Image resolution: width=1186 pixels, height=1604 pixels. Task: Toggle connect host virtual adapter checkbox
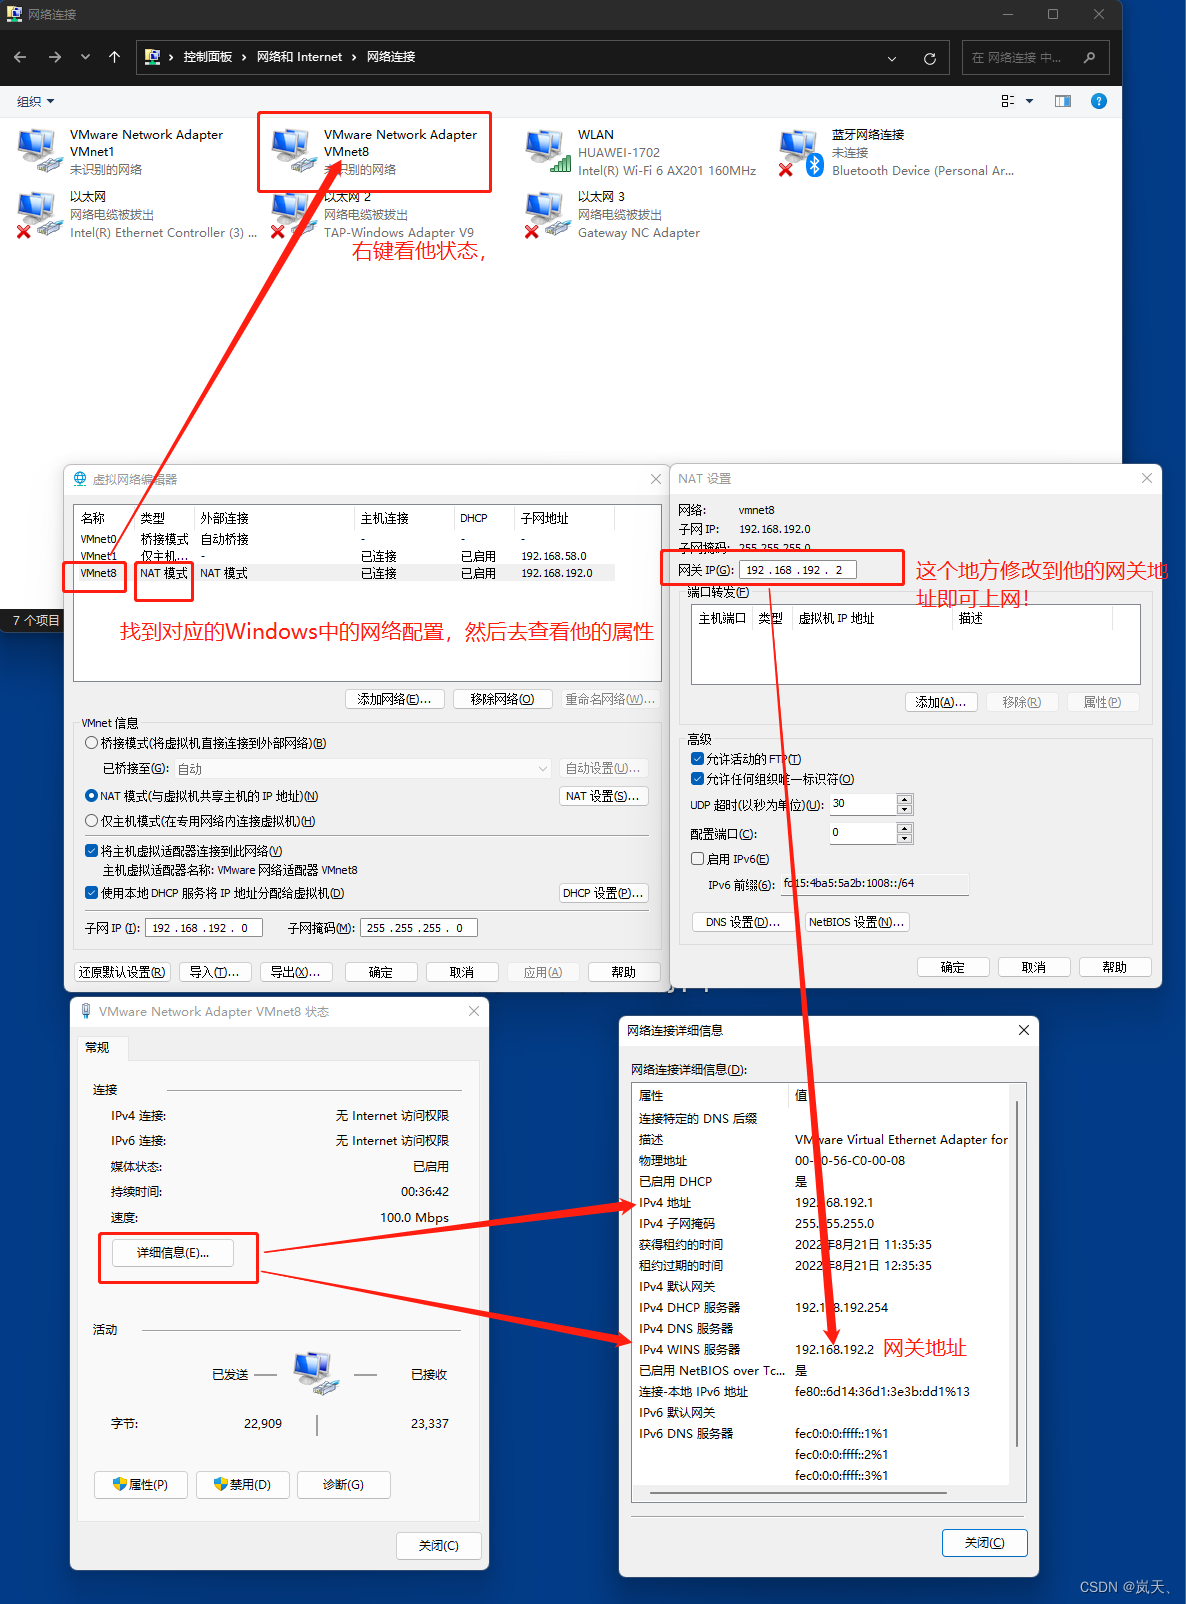(92, 851)
